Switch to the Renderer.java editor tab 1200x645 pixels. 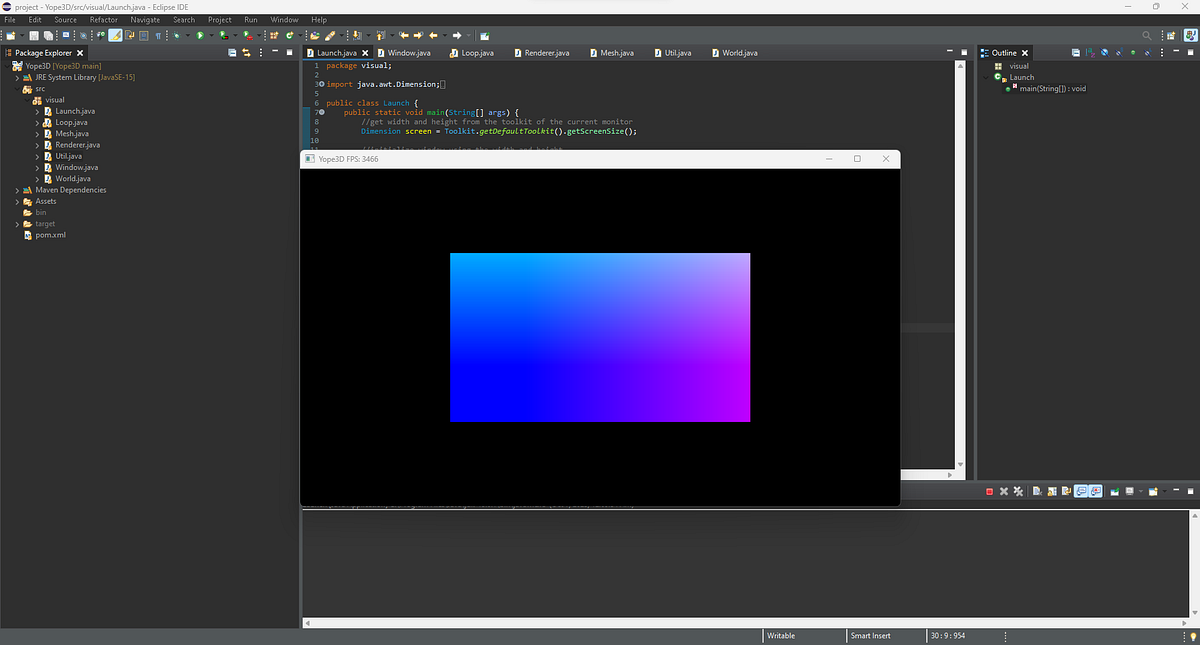tap(540, 52)
